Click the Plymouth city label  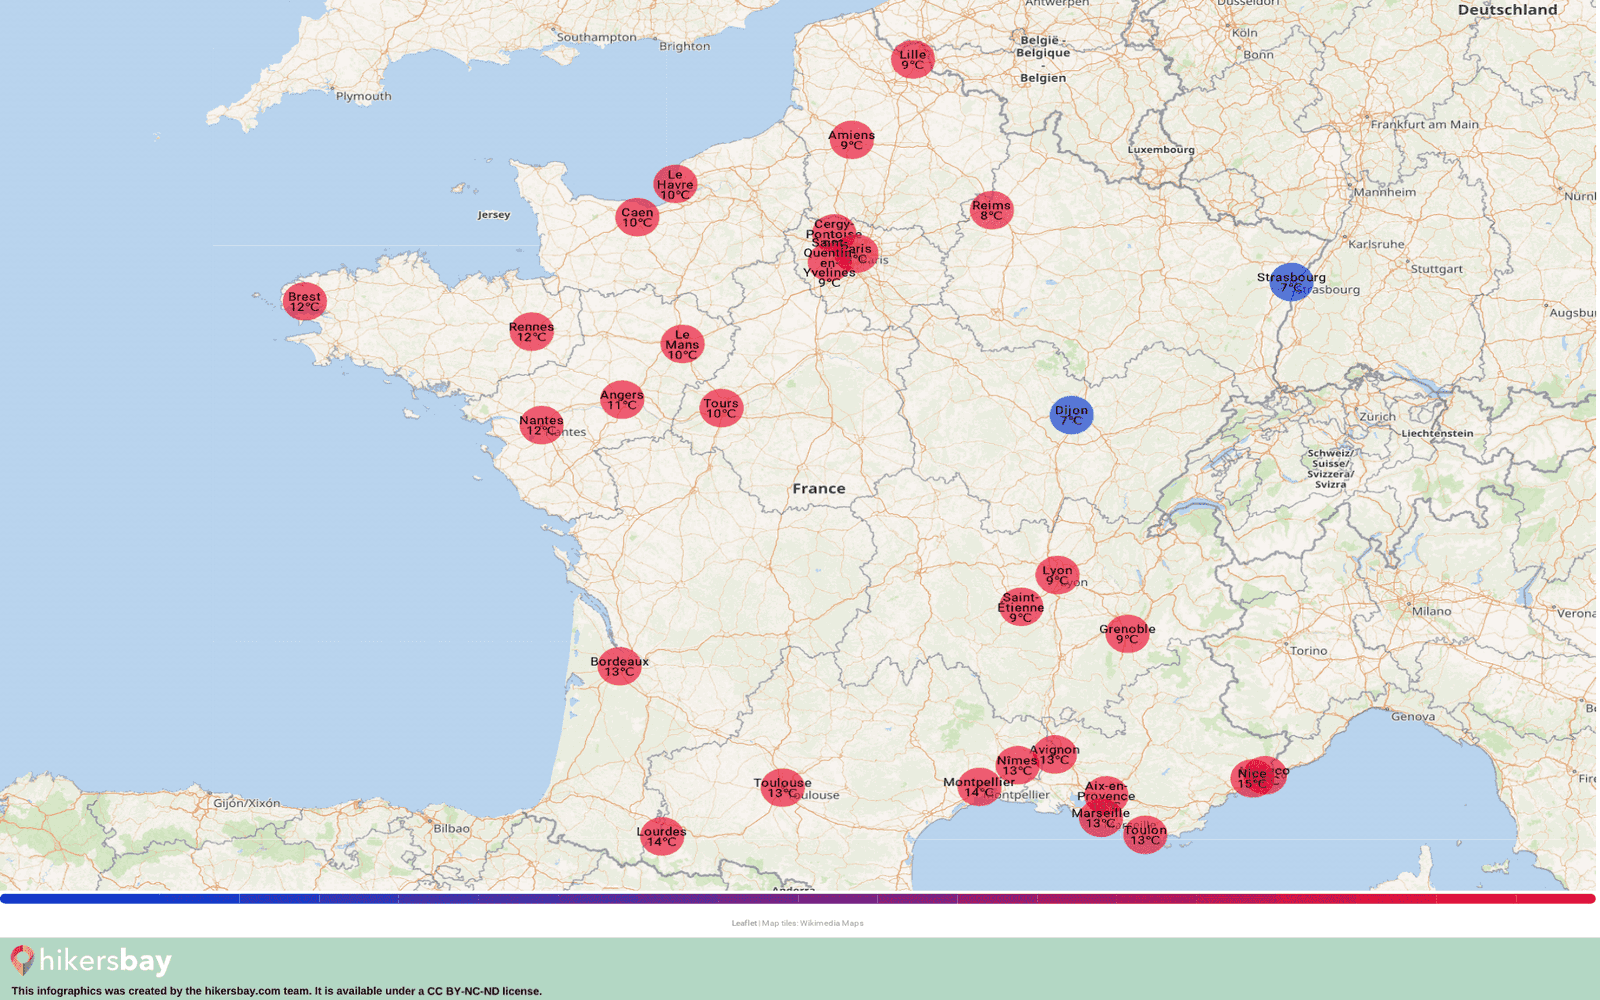(x=364, y=97)
